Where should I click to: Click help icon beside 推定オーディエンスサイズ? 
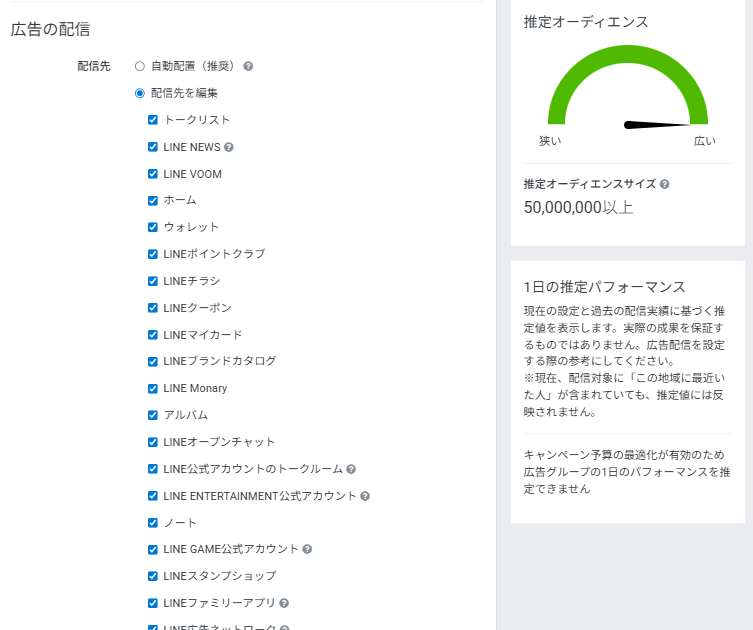coord(664,184)
